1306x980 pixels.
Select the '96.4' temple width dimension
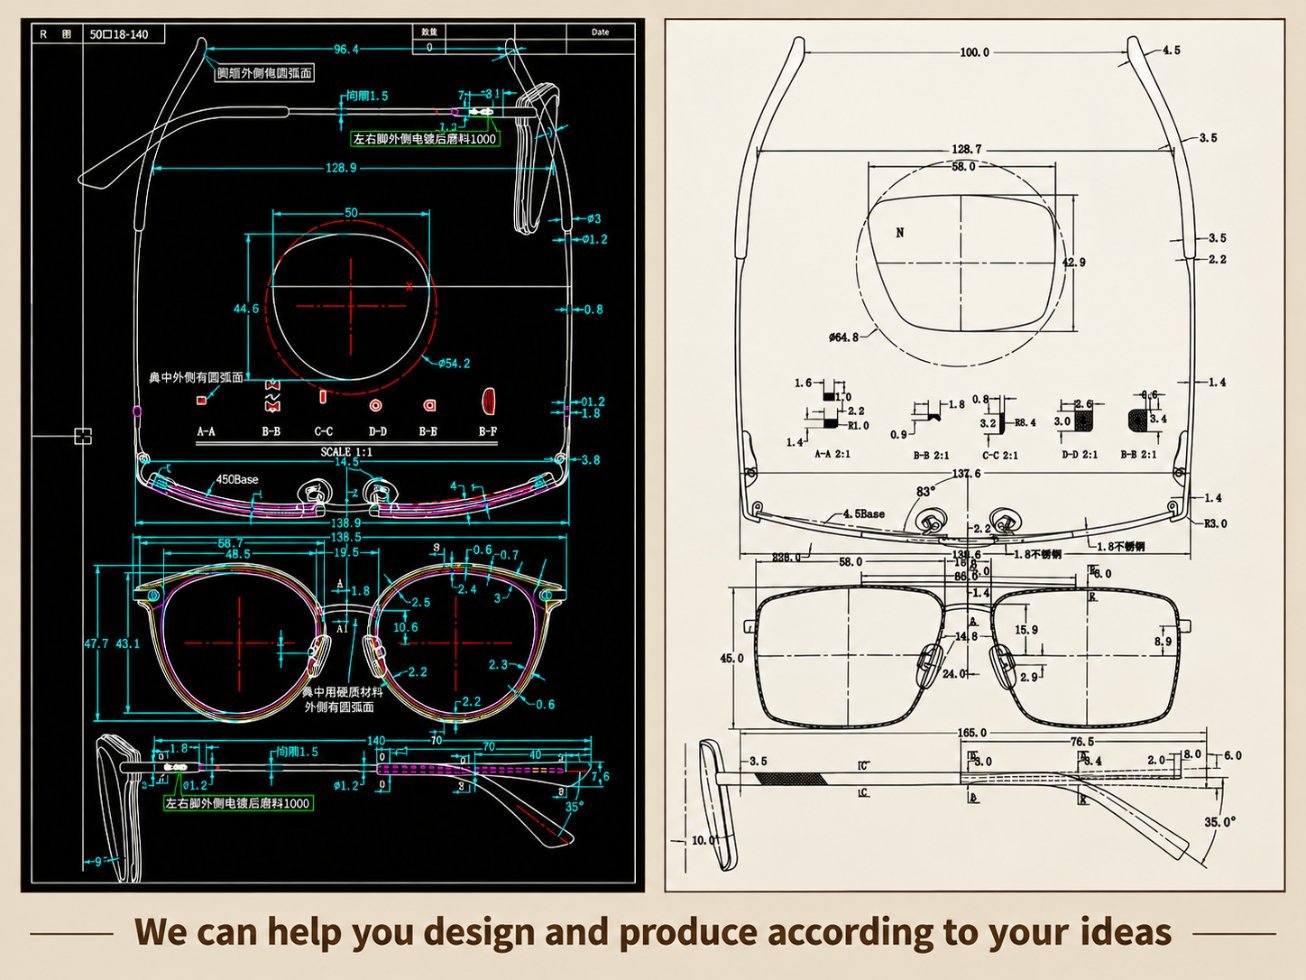tap(346, 49)
